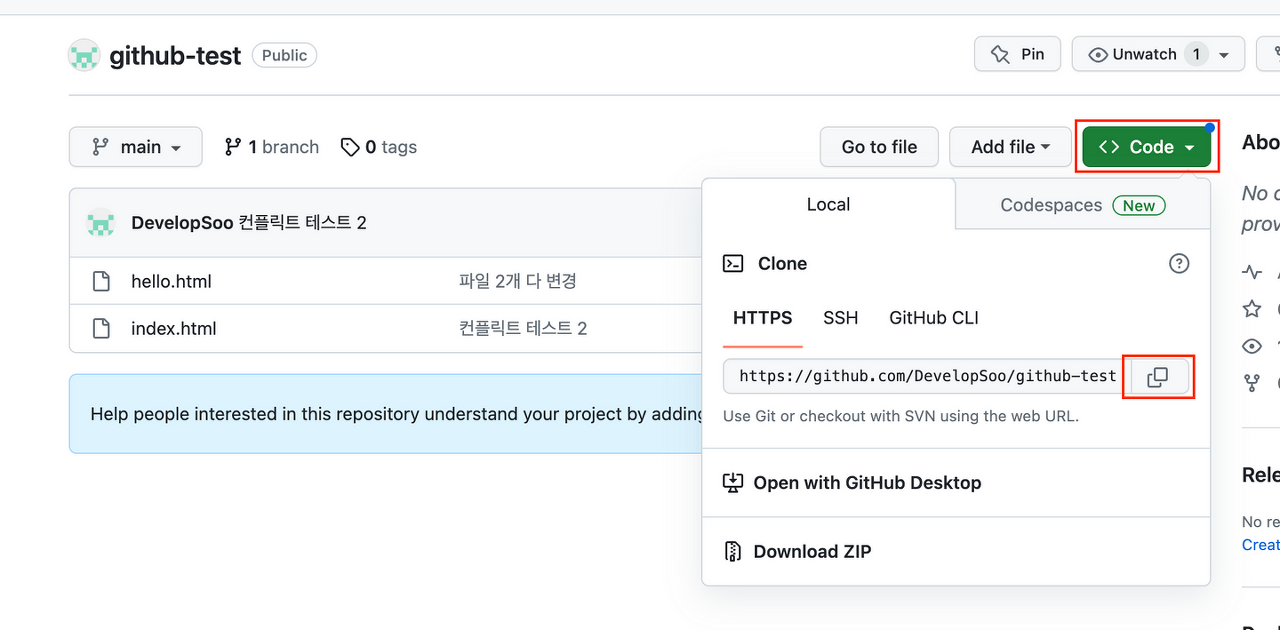
Task: Open the 0 tags link
Action: pyautogui.click(x=378, y=147)
